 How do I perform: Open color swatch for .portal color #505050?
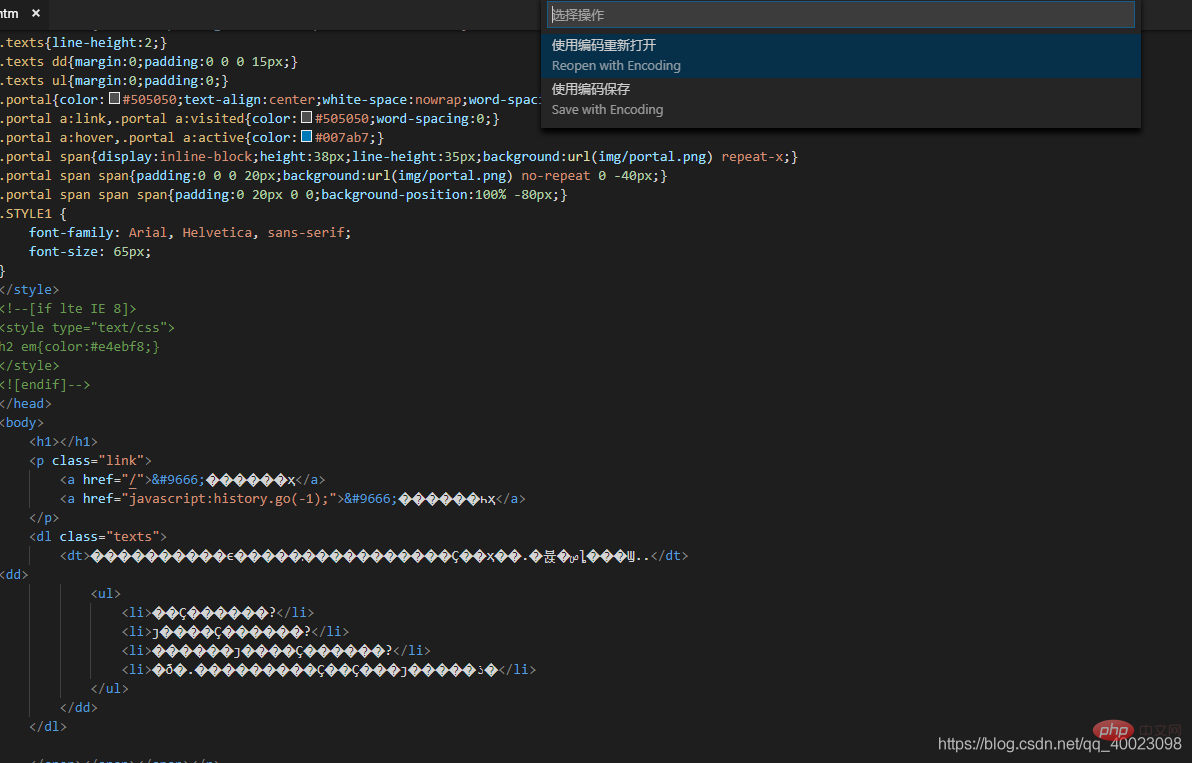click(114, 99)
